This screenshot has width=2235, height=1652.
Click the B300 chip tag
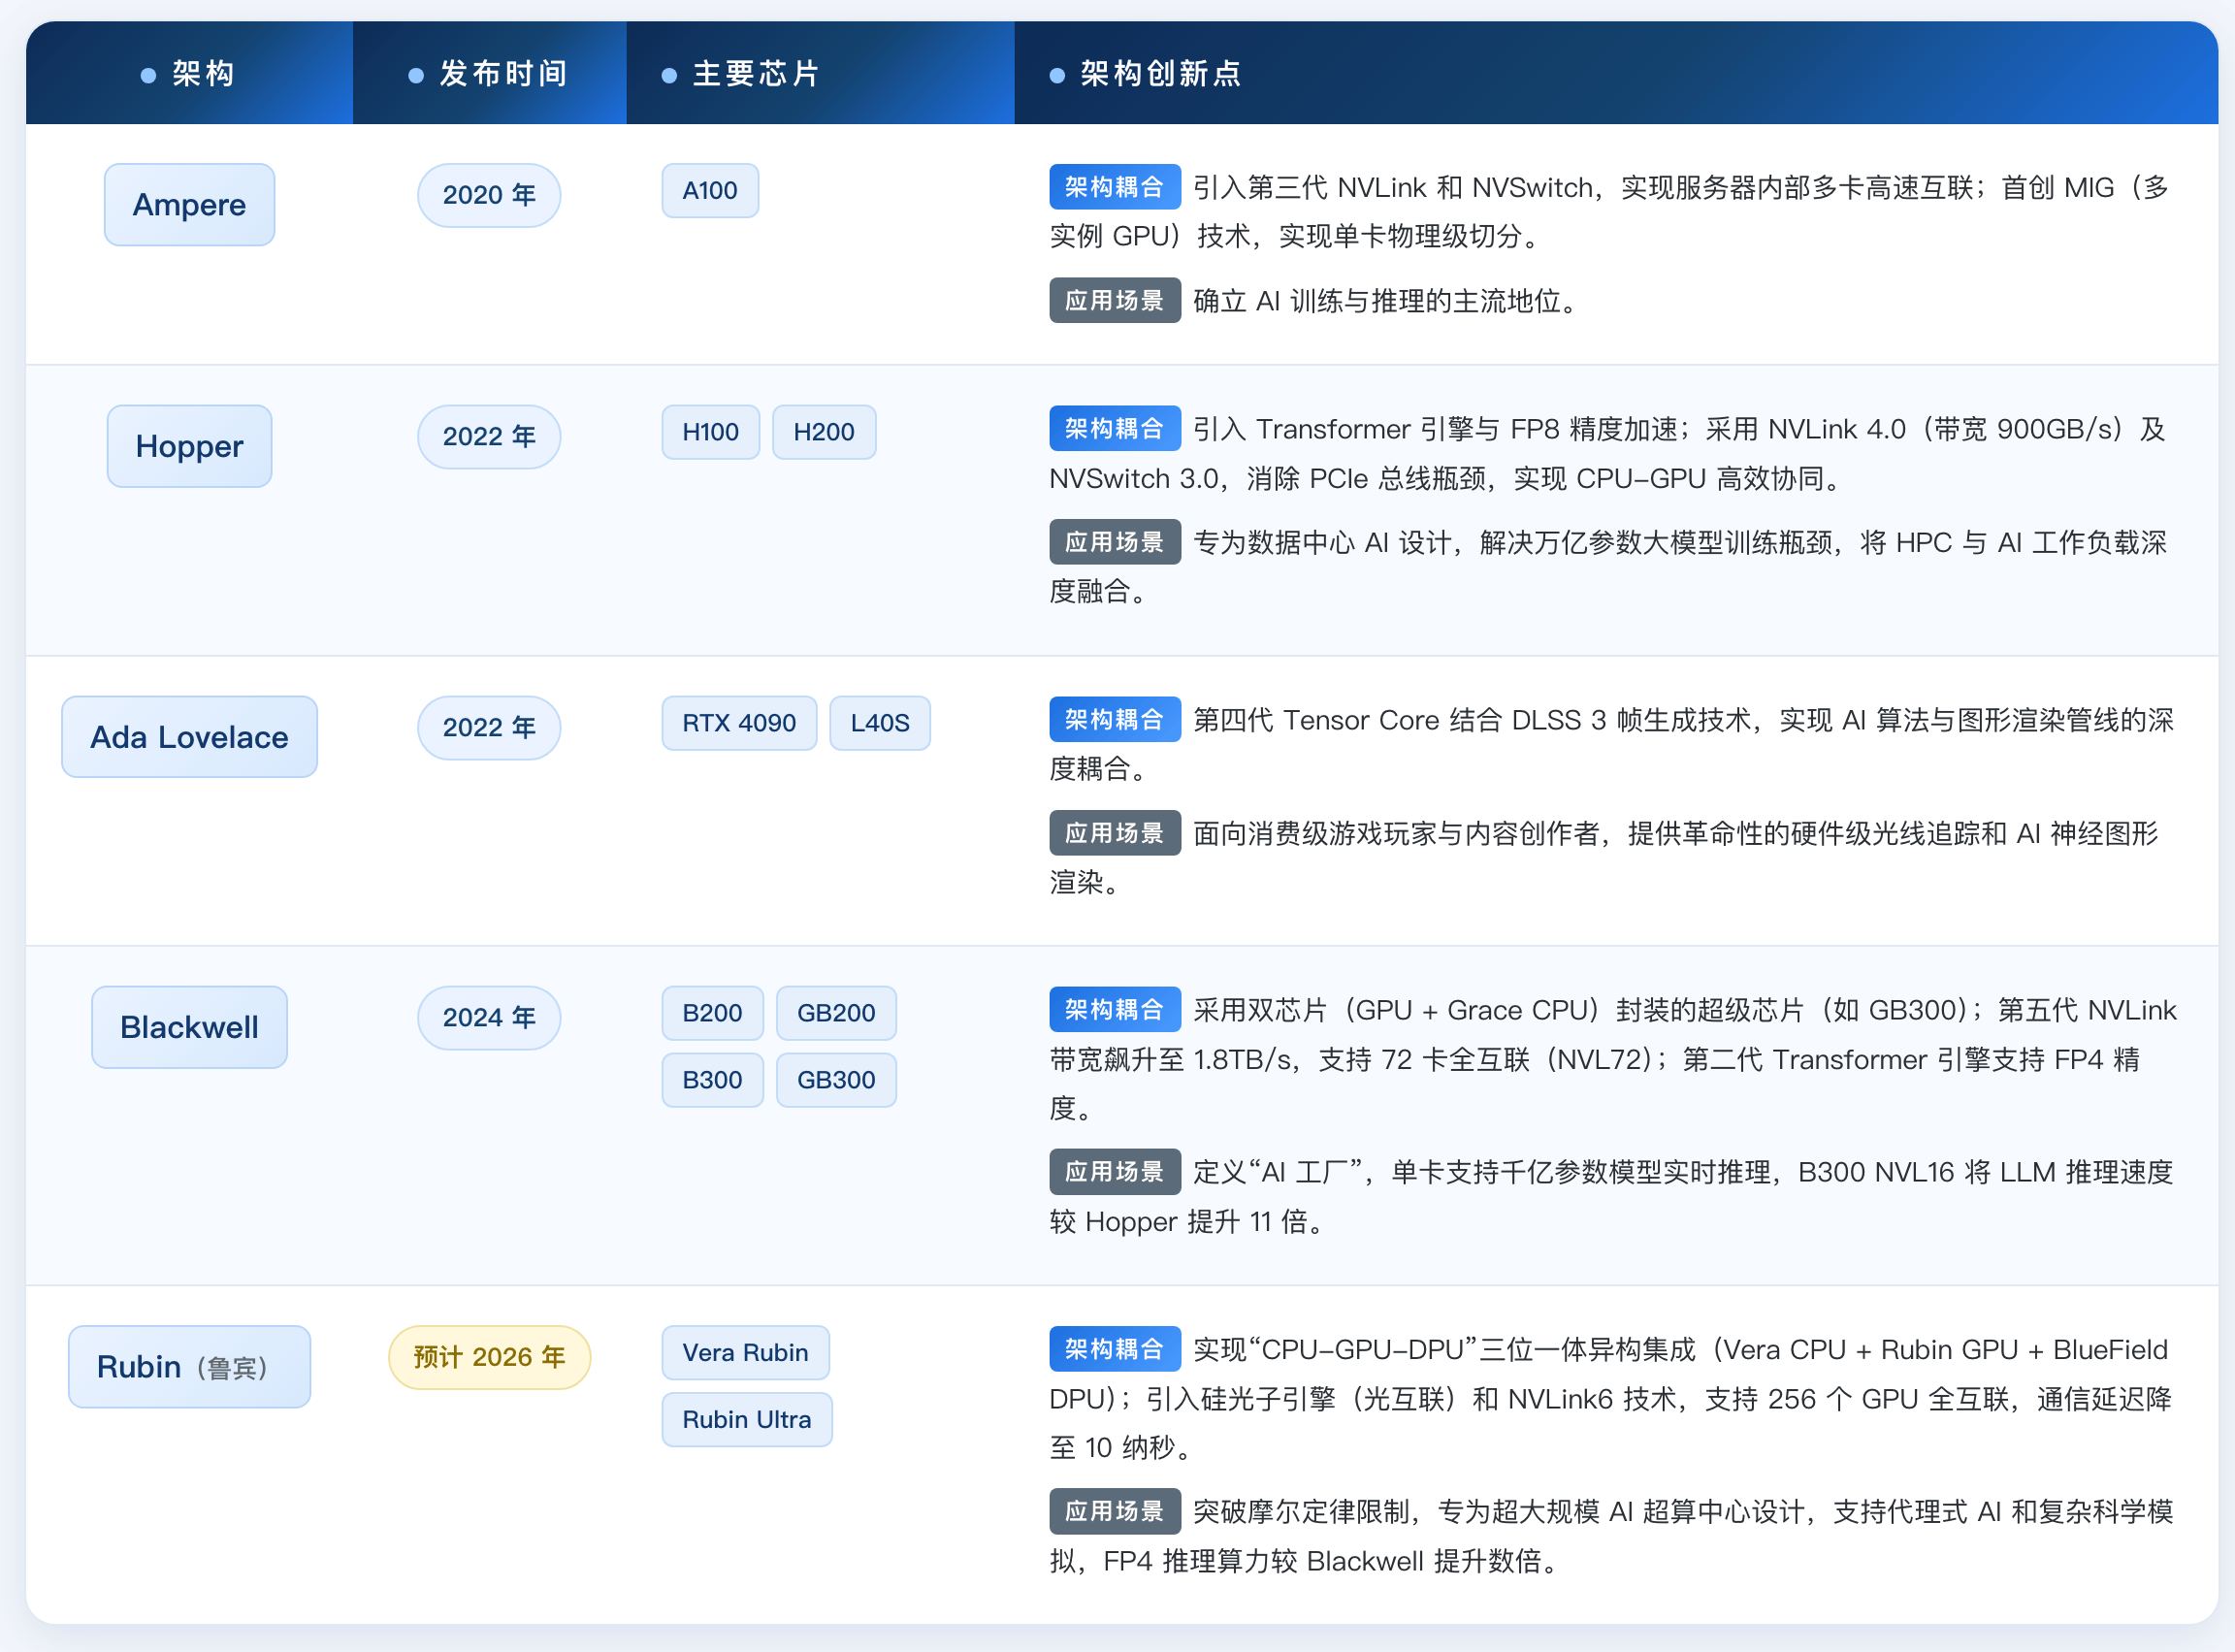(712, 1080)
